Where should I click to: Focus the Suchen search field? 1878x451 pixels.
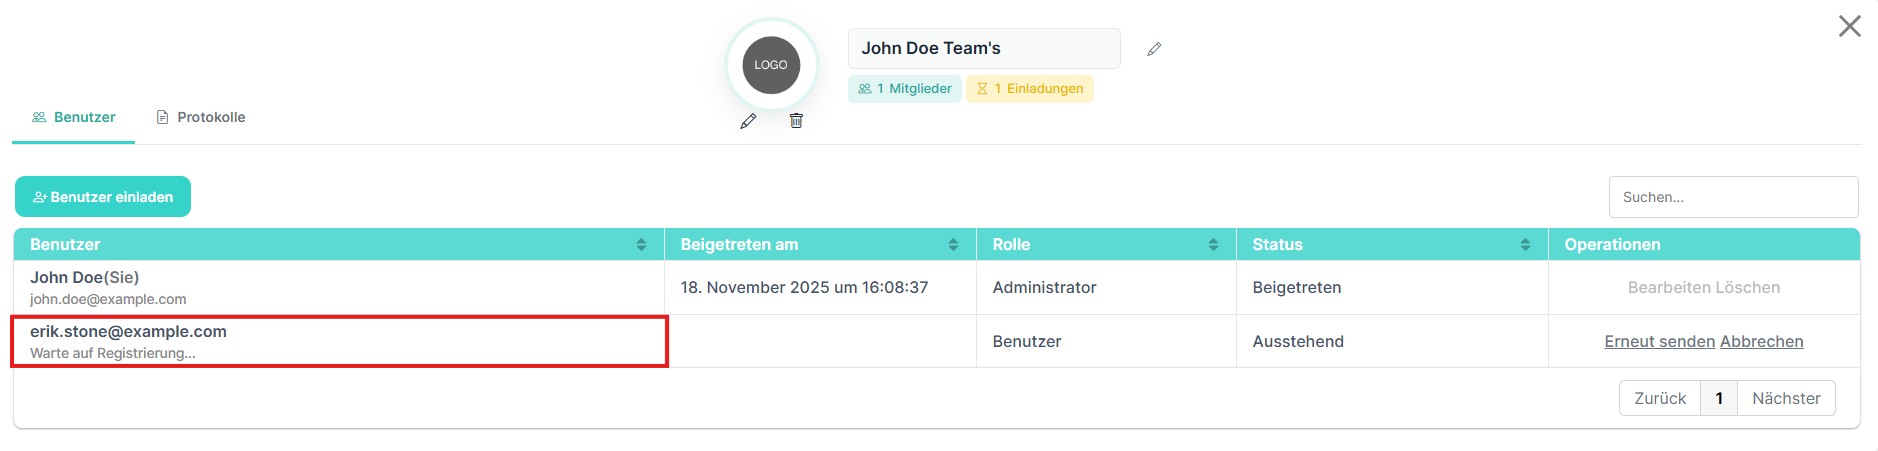point(1733,197)
